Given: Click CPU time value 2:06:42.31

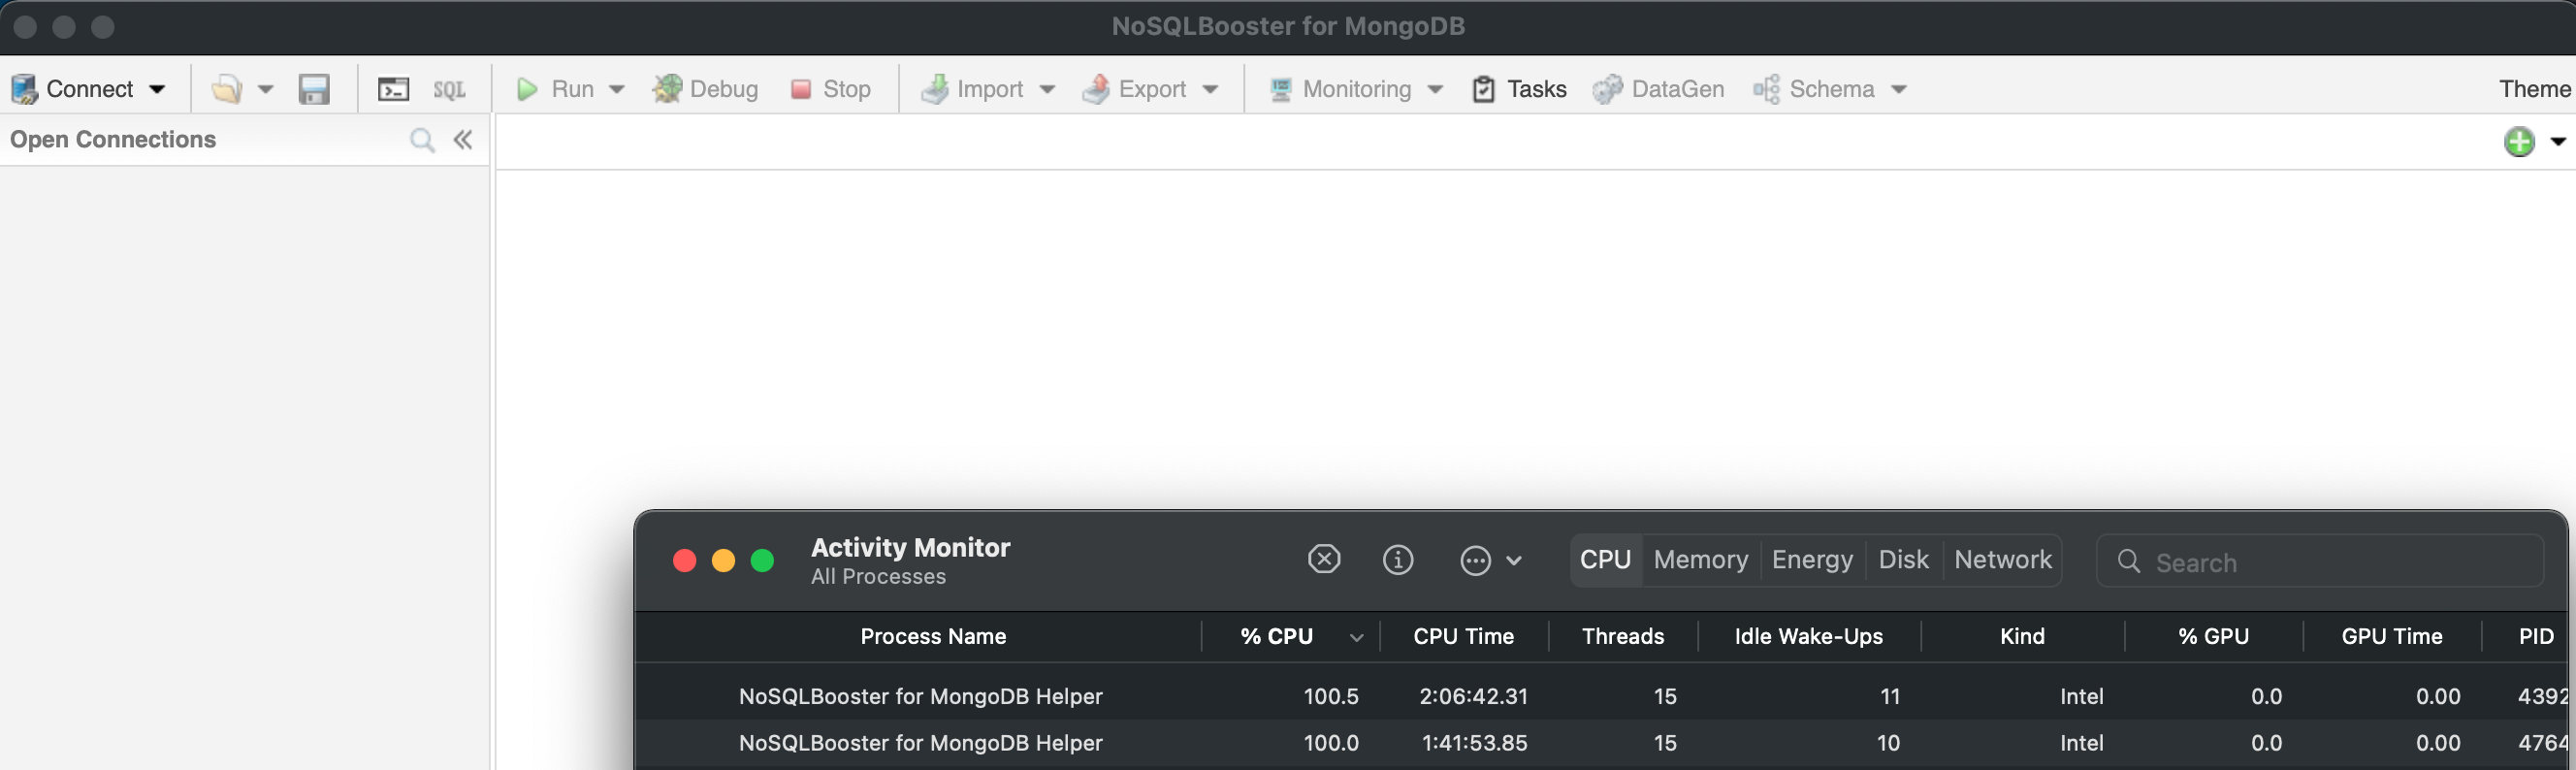Looking at the screenshot, I should click(1473, 696).
